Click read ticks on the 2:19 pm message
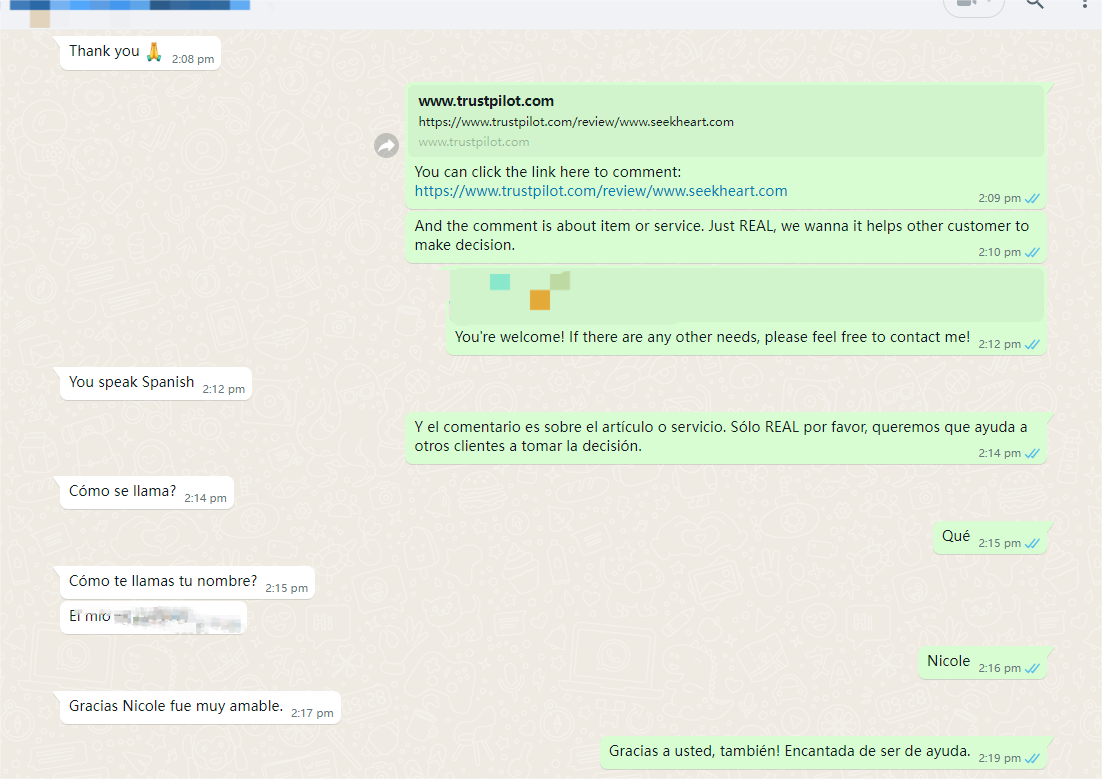Screen dimensions: 1102x779 tap(1033, 758)
